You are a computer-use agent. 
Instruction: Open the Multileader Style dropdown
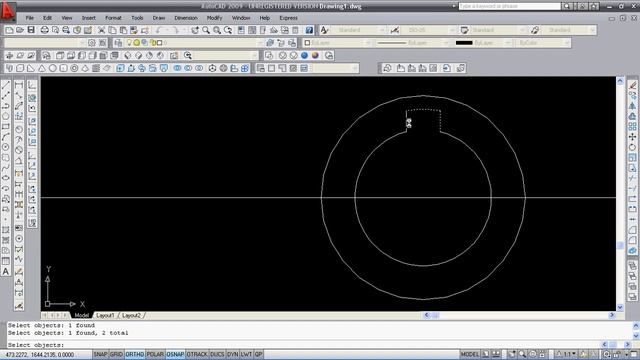(x=593, y=30)
